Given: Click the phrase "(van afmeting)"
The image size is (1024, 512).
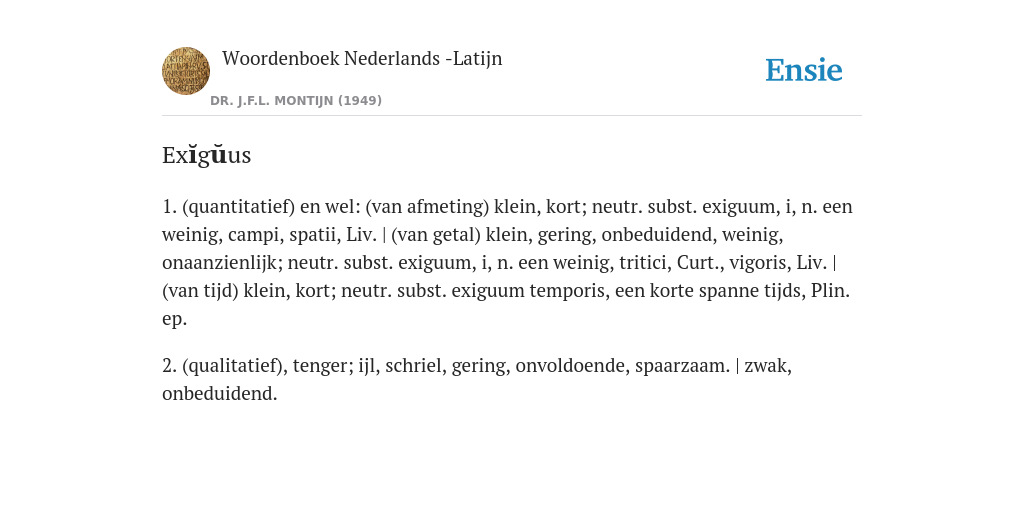Looking at the screenshot, I should point(427,207).
